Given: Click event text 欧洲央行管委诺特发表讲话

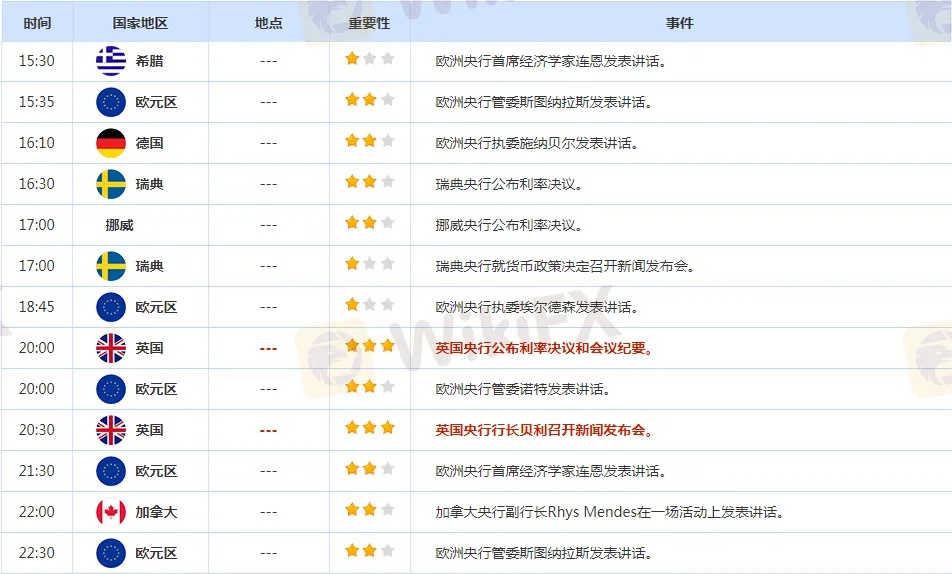Looking at the screenshot, I should coord(523,389).
